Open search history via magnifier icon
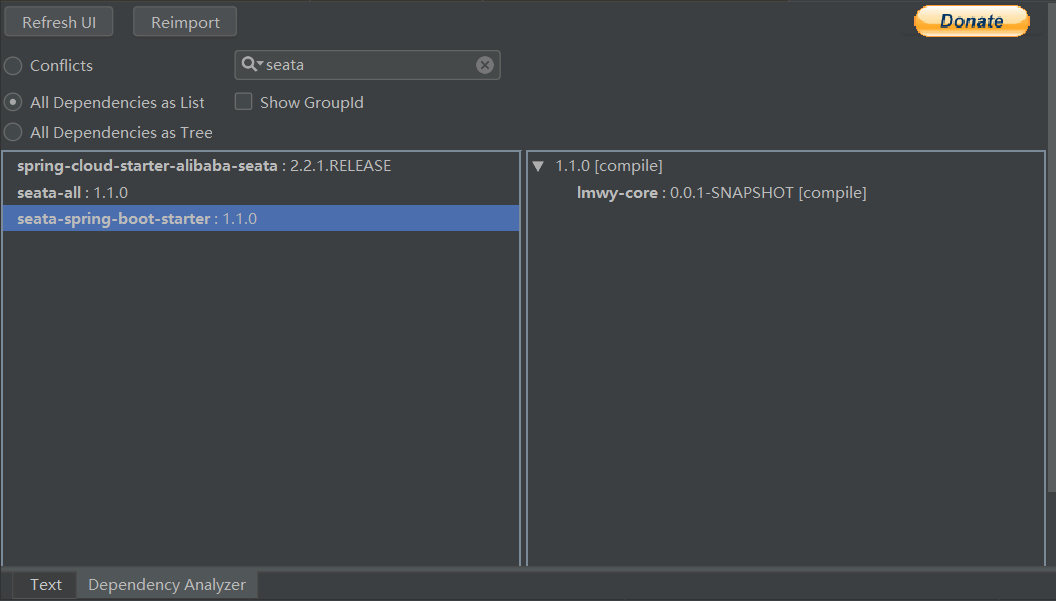This screenshot has width=1056, height=601. coord(251,65)
